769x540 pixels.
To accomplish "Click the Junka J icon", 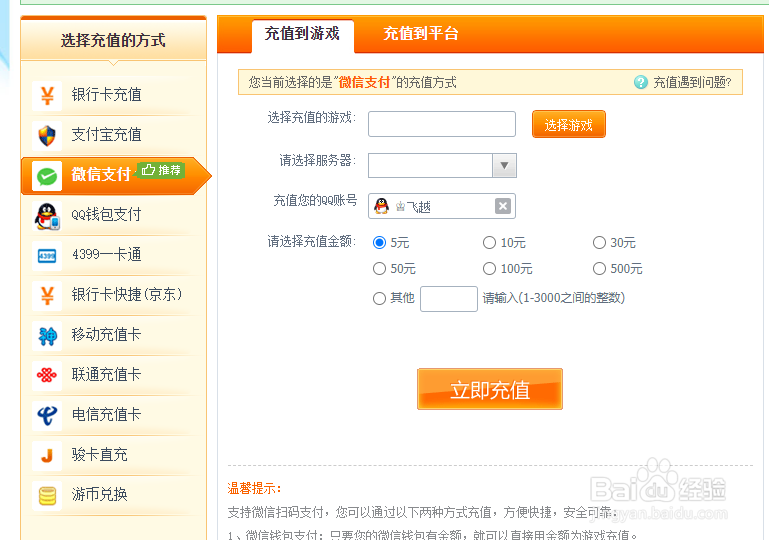I will [x=47, y=456].
